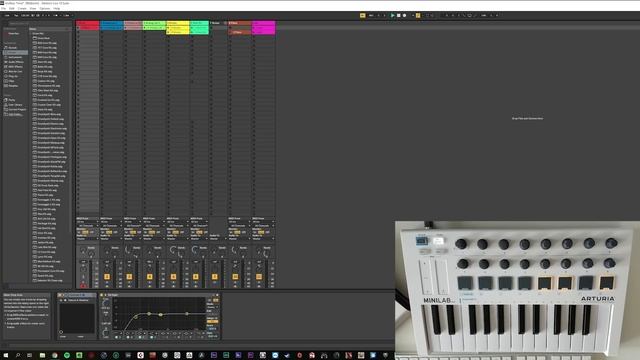Select the Sounds browser category
This screenshot has width=640, height=360.
click(x=13, y=48)
